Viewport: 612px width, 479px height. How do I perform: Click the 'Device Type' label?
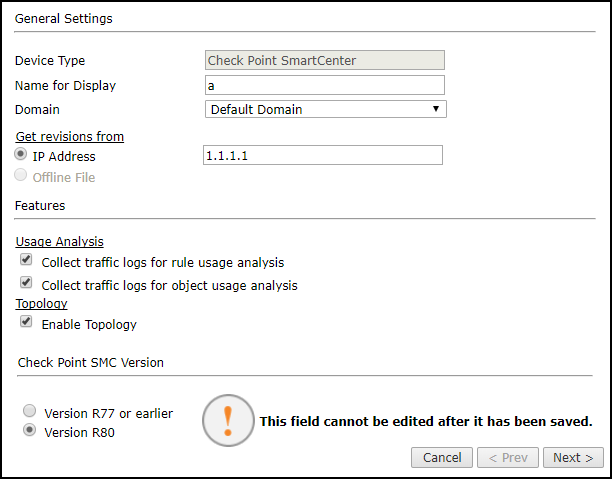pyautogui.click(x=50, y=61)
